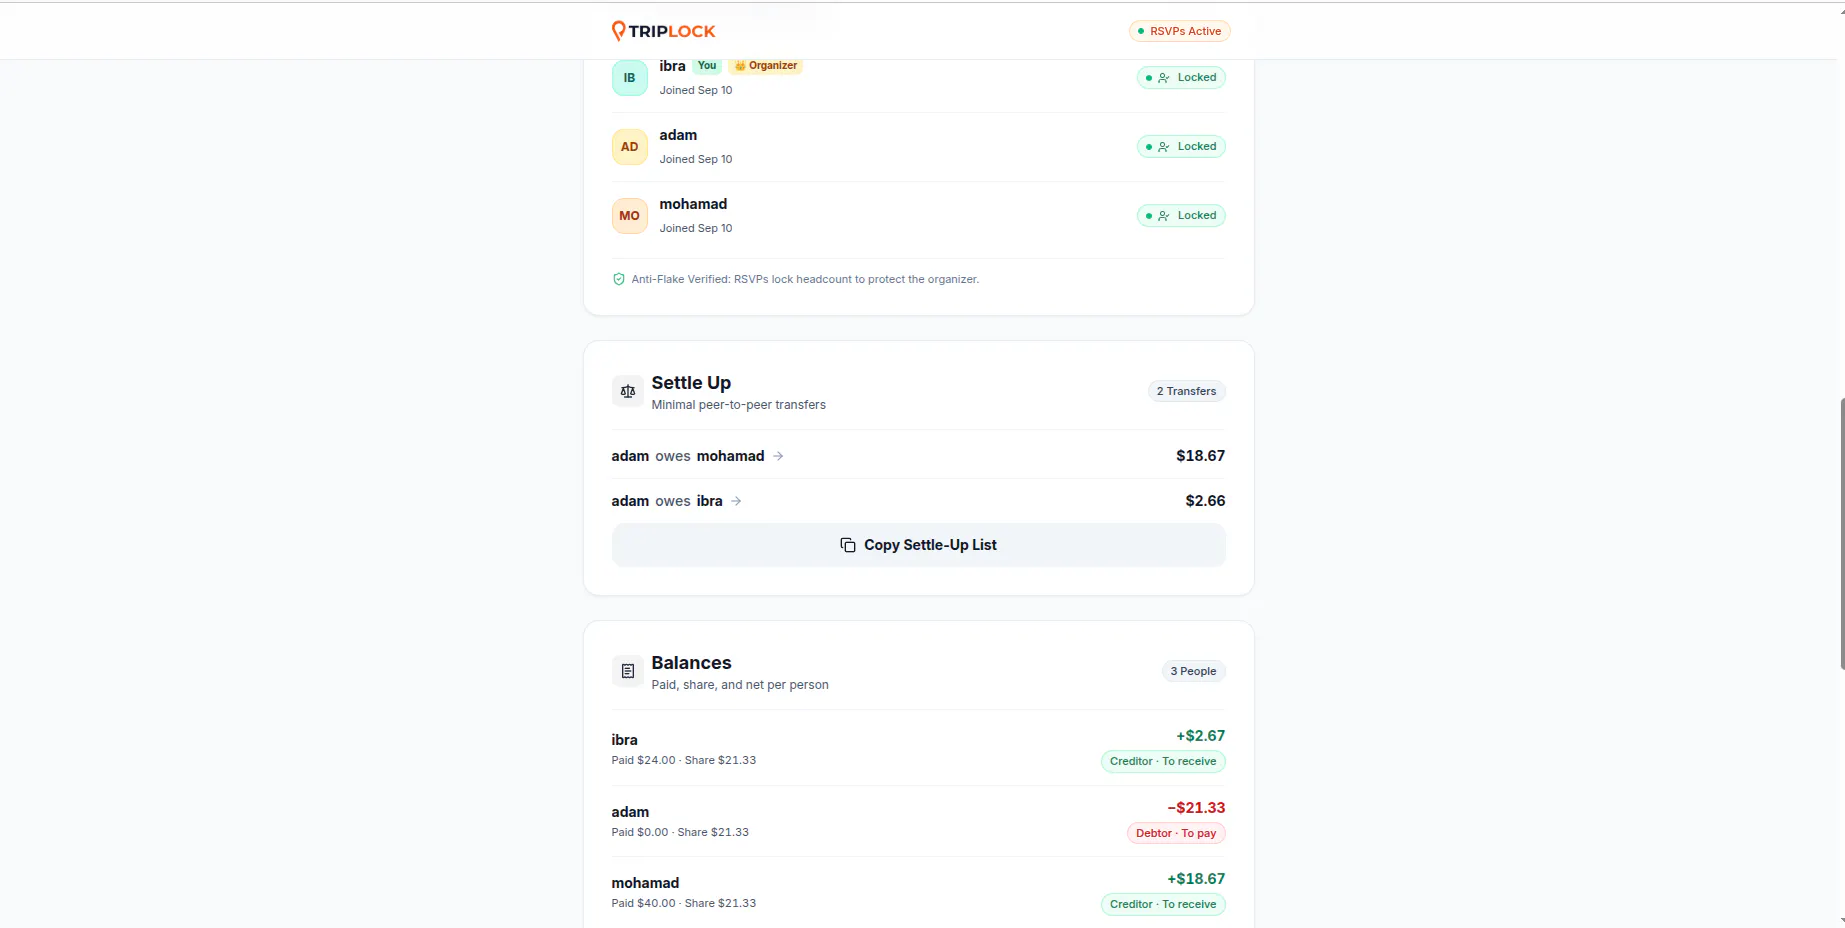
Task: Click the page's vertical scrollbar thumb
Action: click(x=1842, y=533)
